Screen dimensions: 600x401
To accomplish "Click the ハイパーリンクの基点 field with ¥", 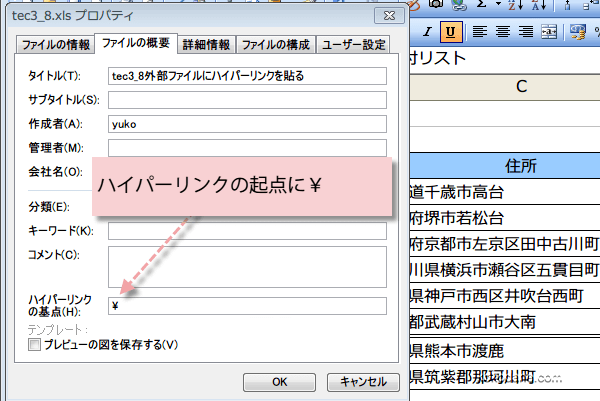I will click(247, 306).
